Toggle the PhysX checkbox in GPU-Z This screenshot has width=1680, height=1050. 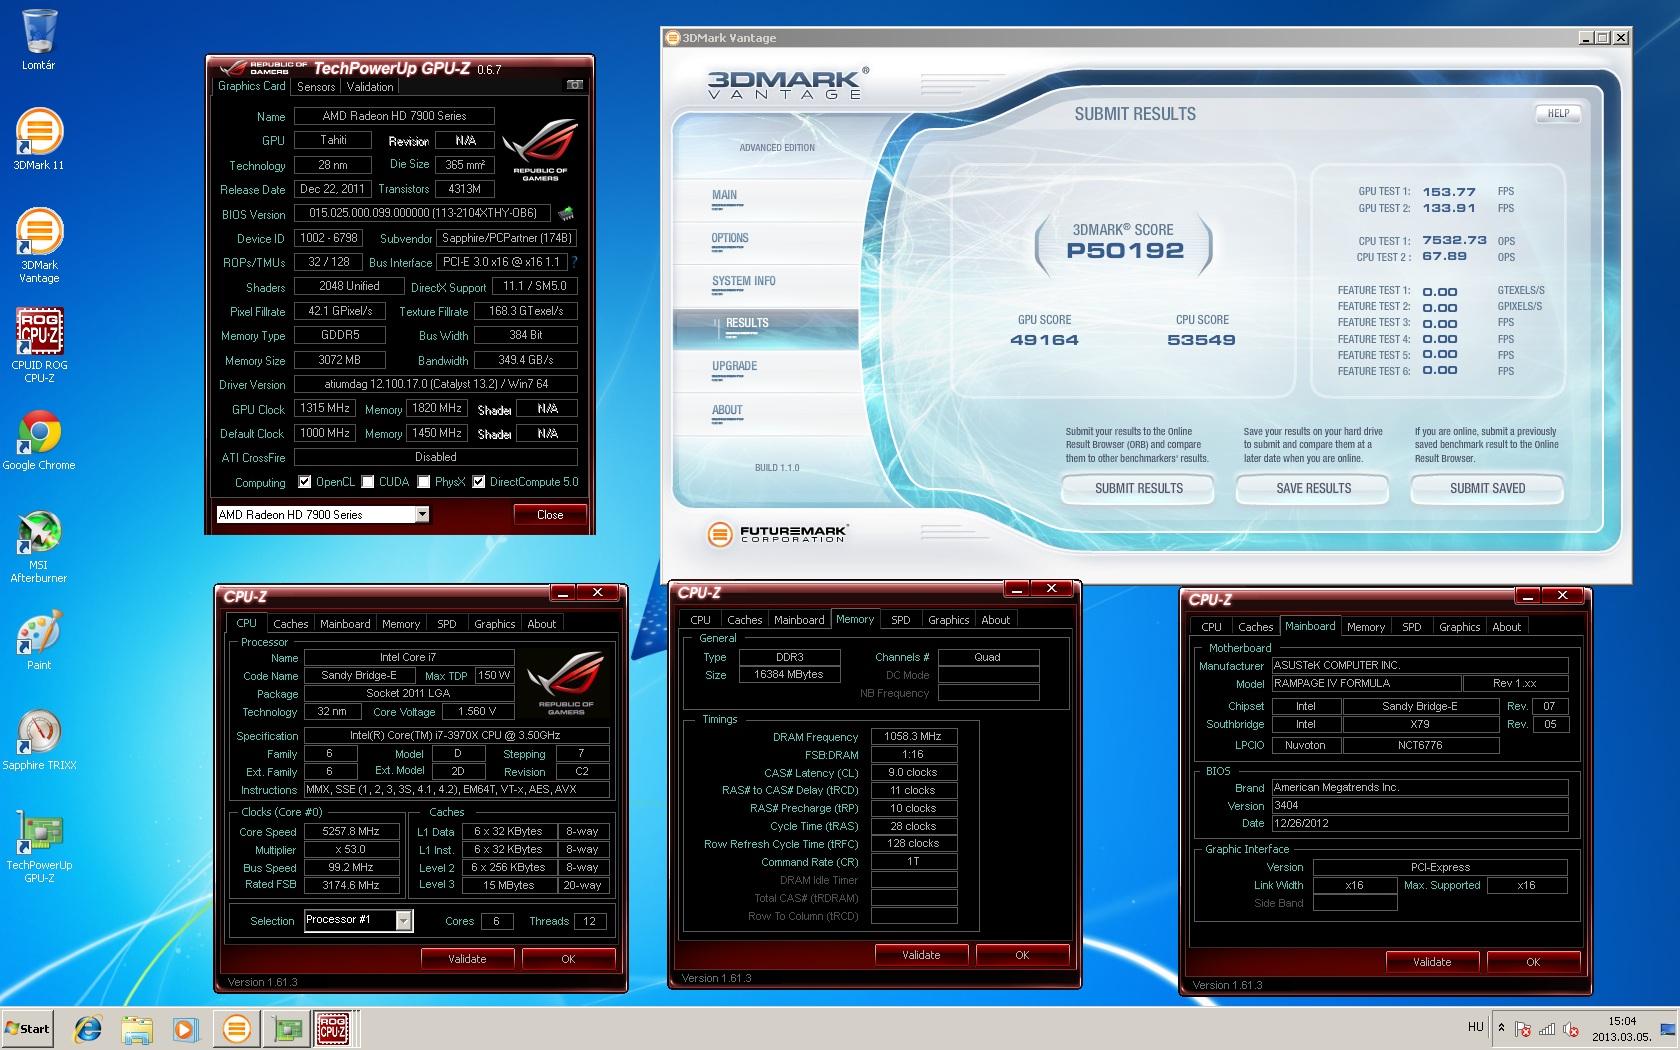coord(424,482)
